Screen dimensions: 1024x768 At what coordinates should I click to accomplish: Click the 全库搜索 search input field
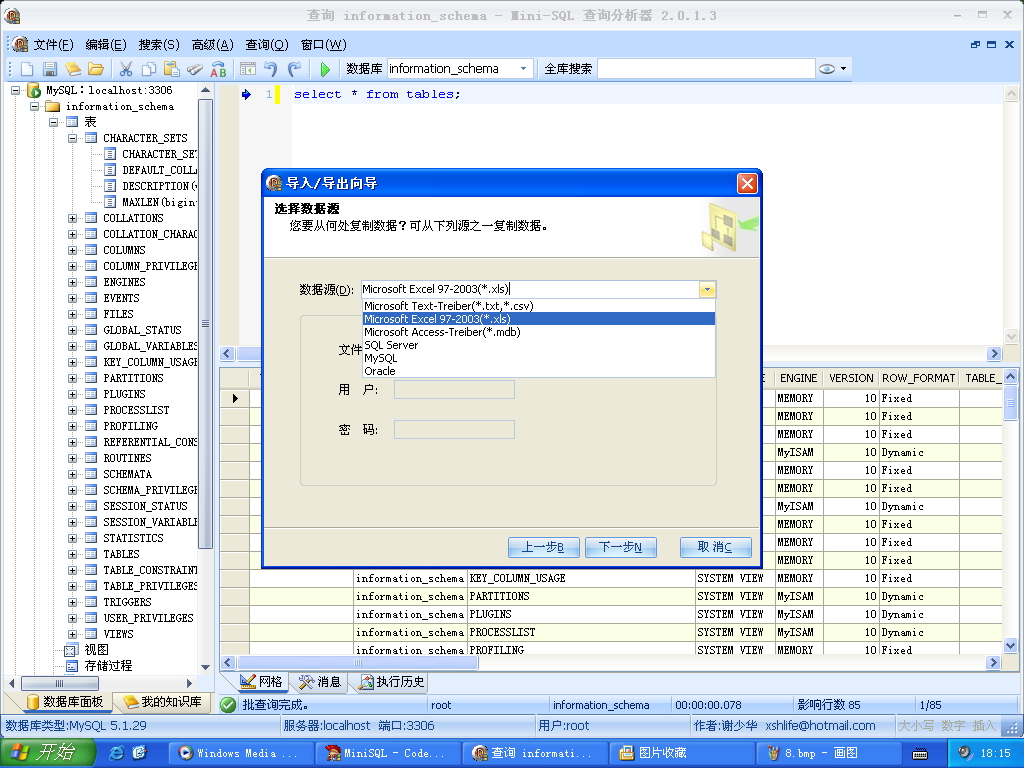[x=706, y=69]
